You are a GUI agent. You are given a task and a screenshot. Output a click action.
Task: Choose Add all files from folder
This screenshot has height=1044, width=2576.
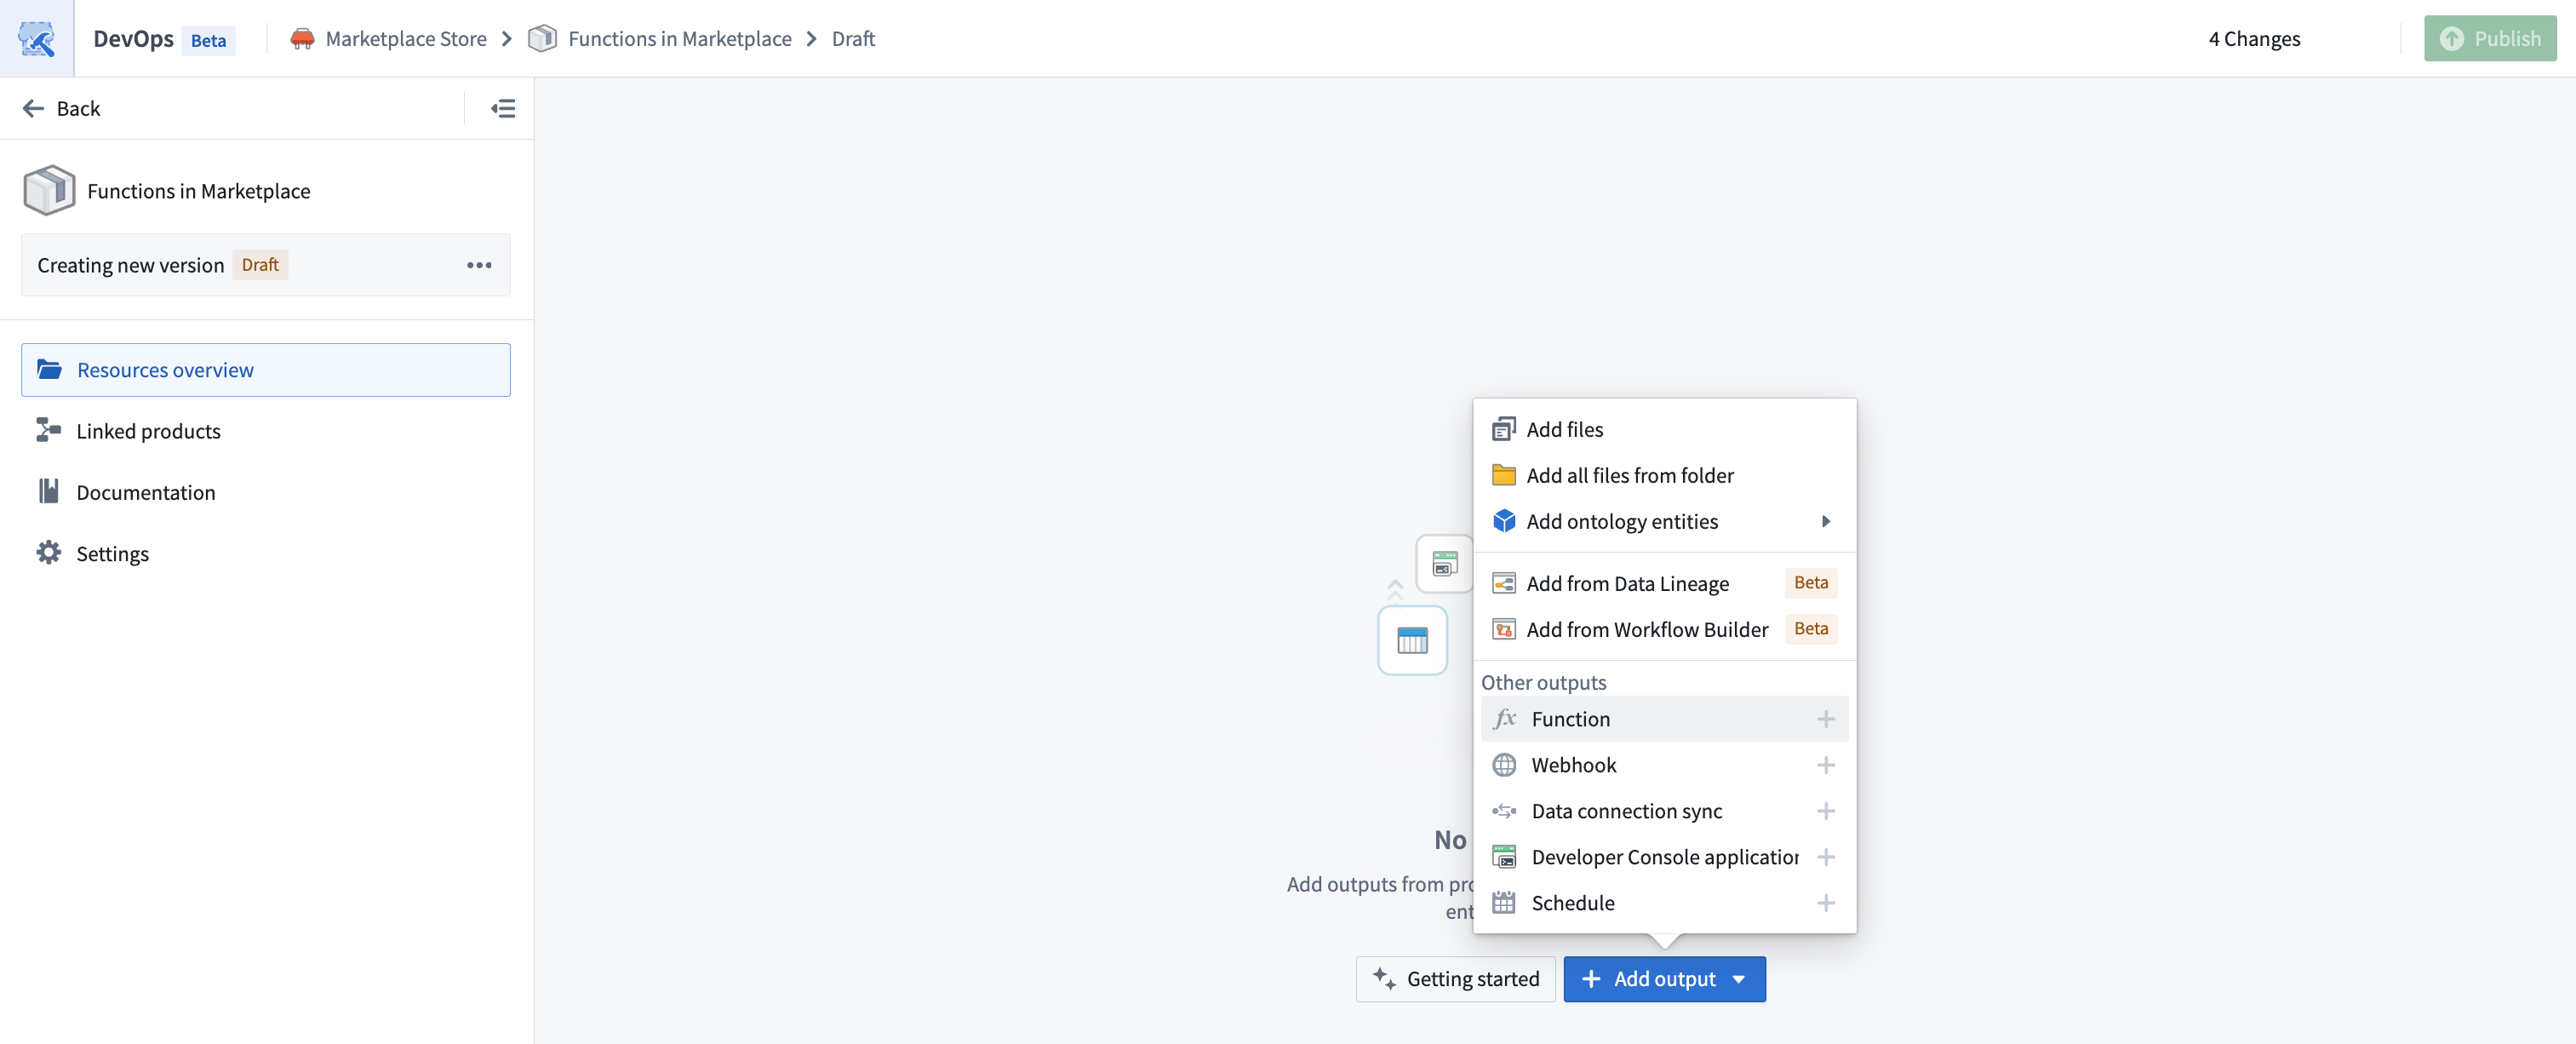[1629, 475]
